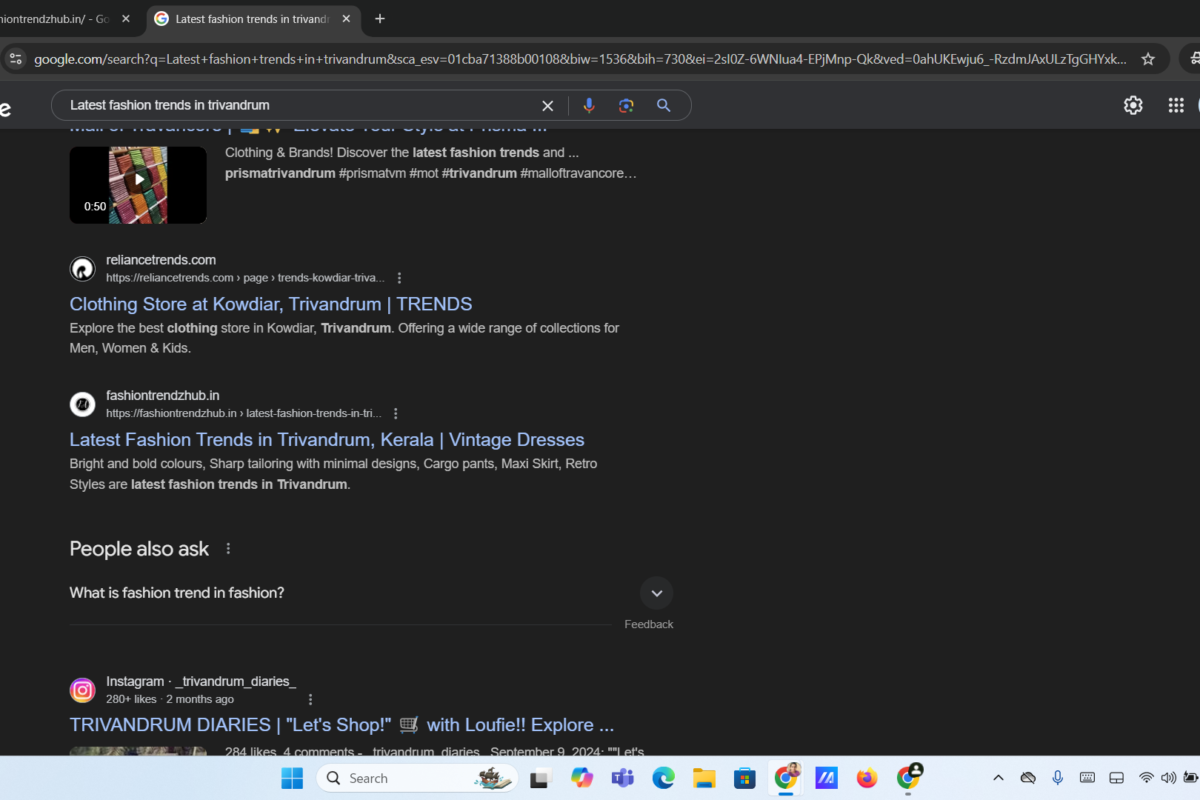Click the microphone tray icon
This screenshot has height=800, width=1200.
(1058, 778)
